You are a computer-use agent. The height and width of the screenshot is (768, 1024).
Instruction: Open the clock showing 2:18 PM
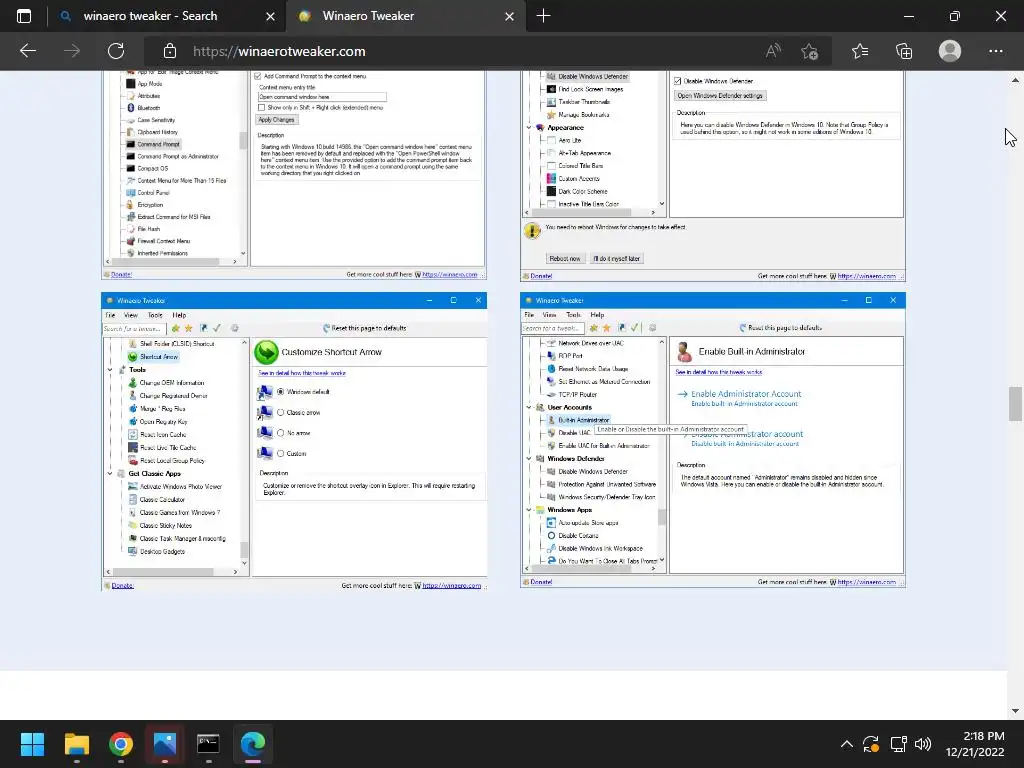(975, 744)
